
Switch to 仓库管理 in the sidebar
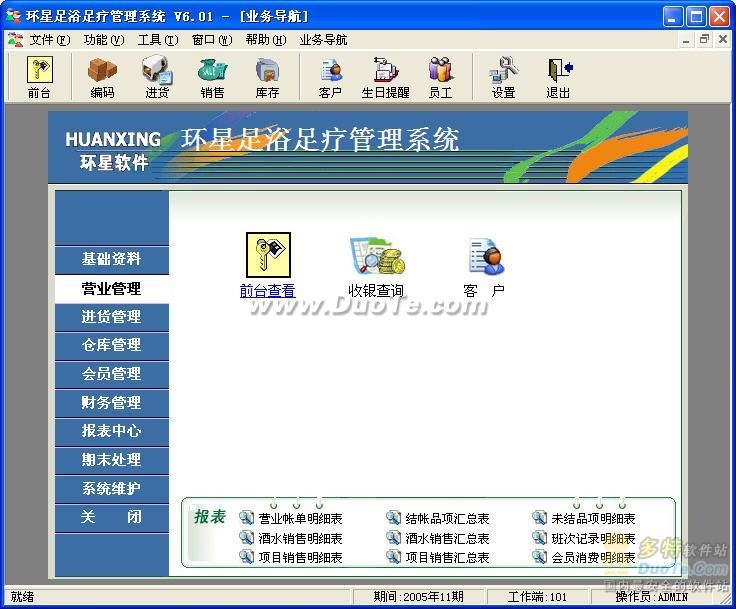[112, 346]
